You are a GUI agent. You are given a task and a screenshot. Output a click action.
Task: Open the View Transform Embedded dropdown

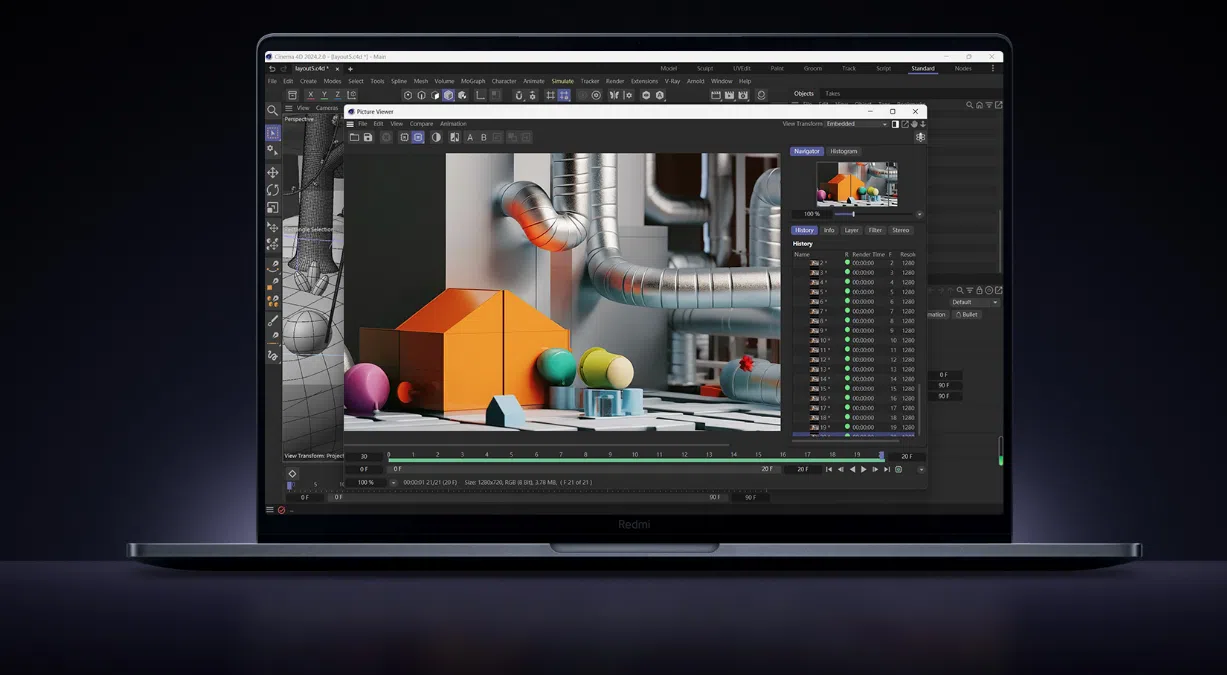click(857, 124)
